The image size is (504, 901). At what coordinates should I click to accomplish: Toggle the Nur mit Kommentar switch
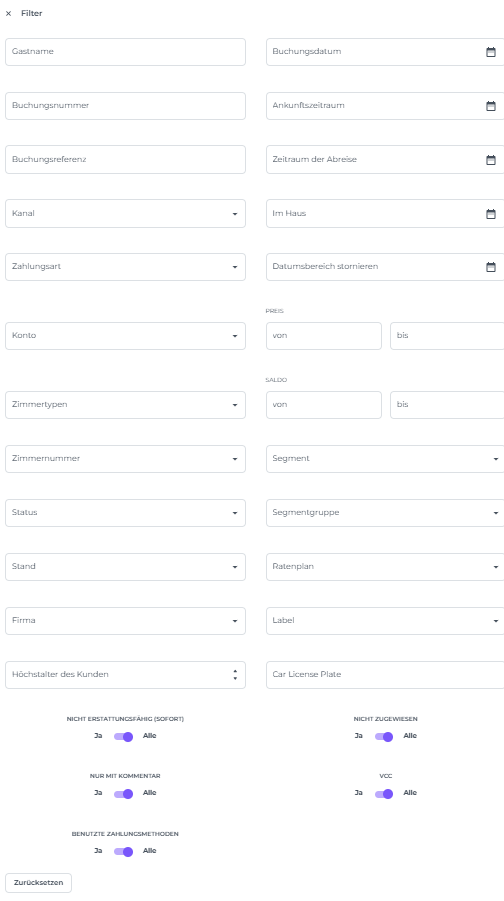[x=124, y=794]
